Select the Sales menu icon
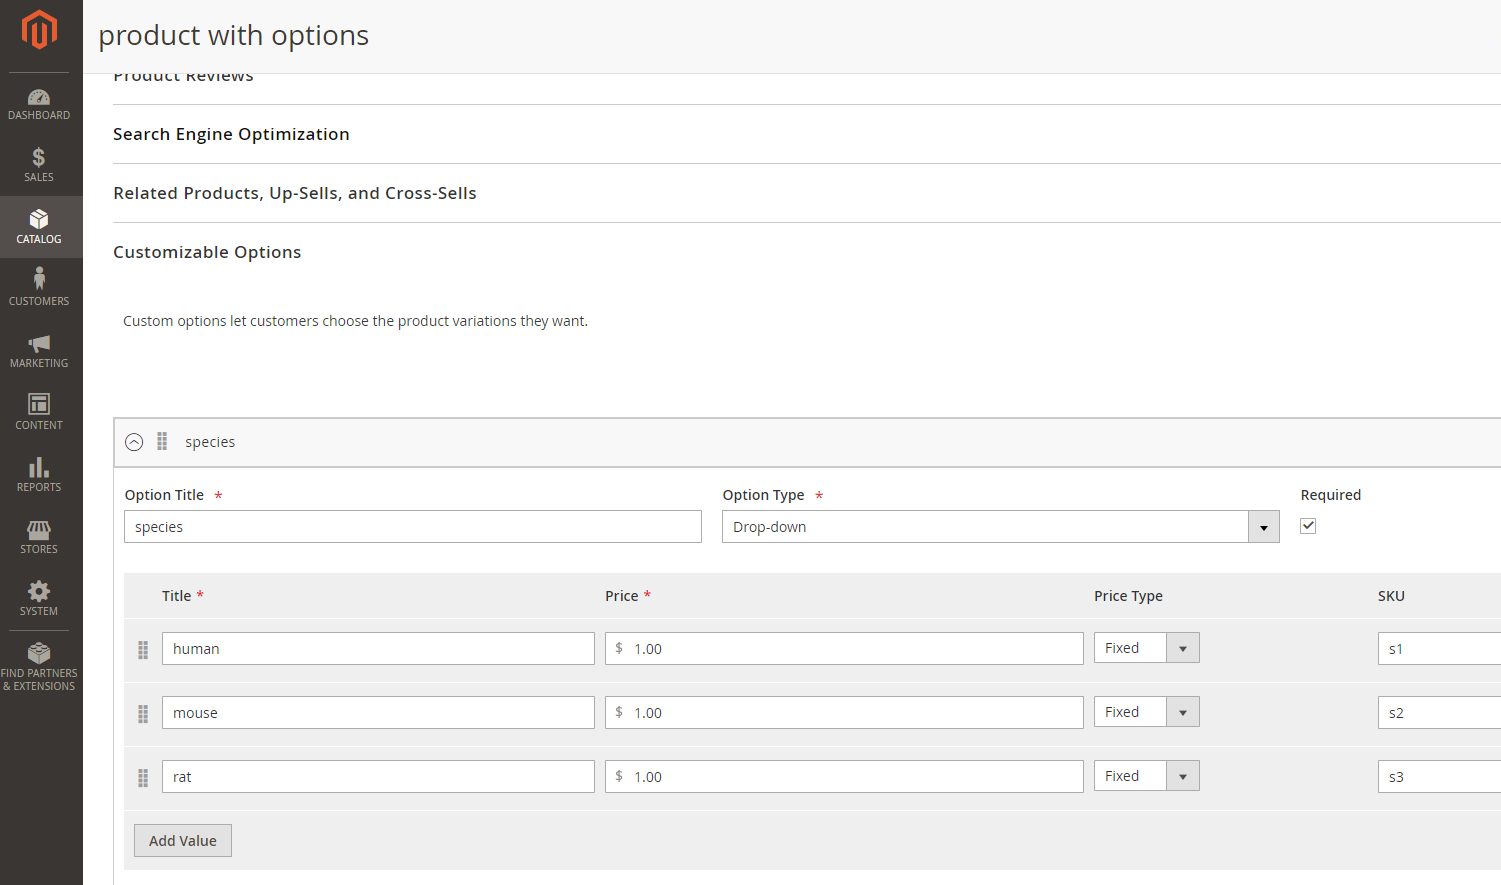Screen dimensions: 1501x885 [39, 165]
